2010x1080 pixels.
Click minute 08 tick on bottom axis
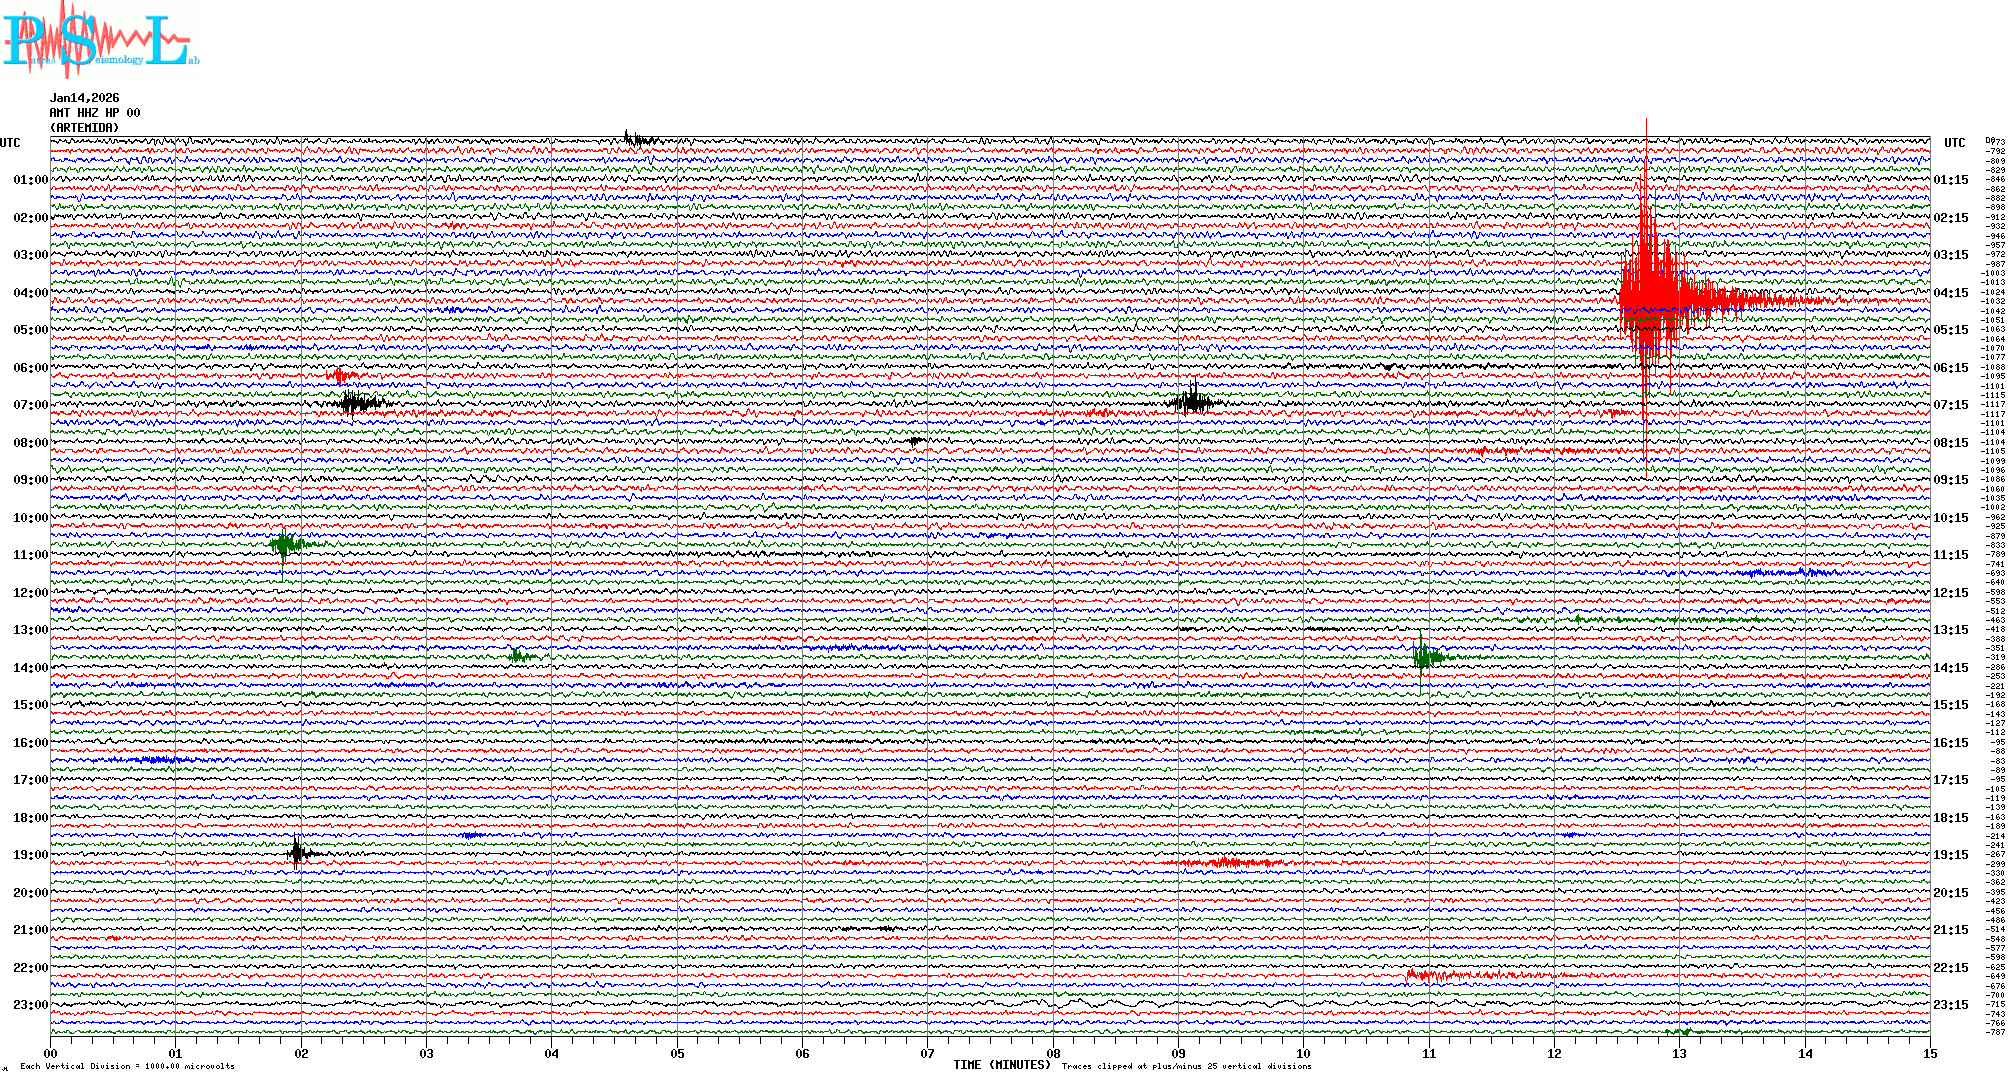point(1053,1053)
